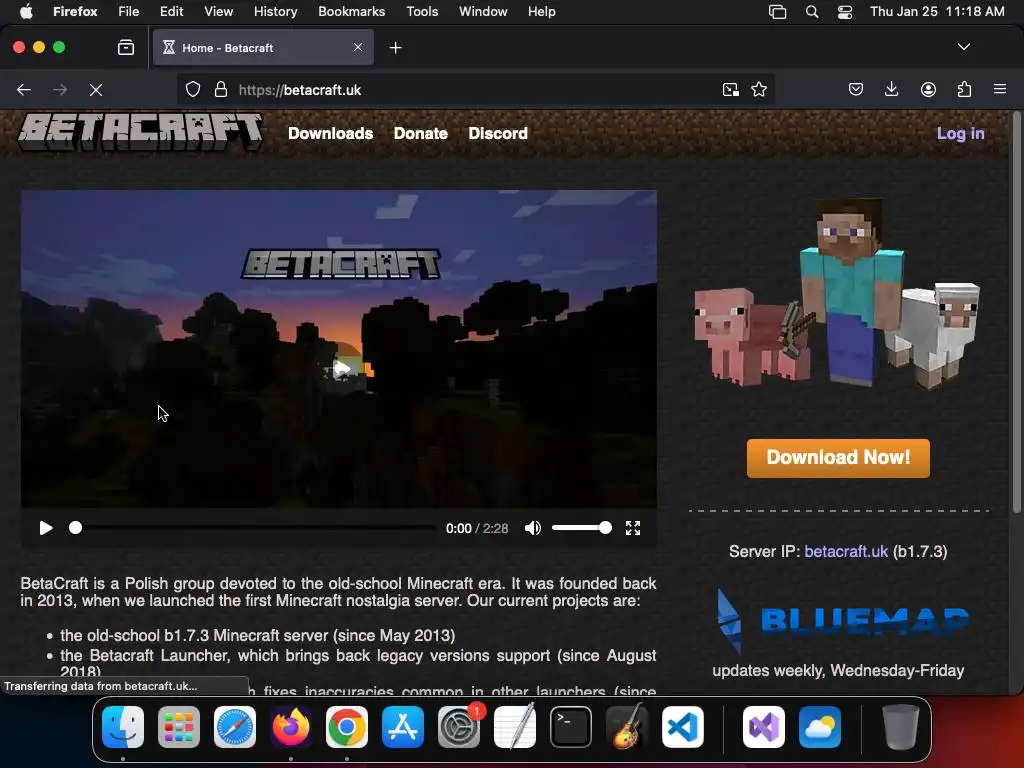This screenshot has width=1024, height=768.
Task: Open the Tools menu
Action: point(422,12)
